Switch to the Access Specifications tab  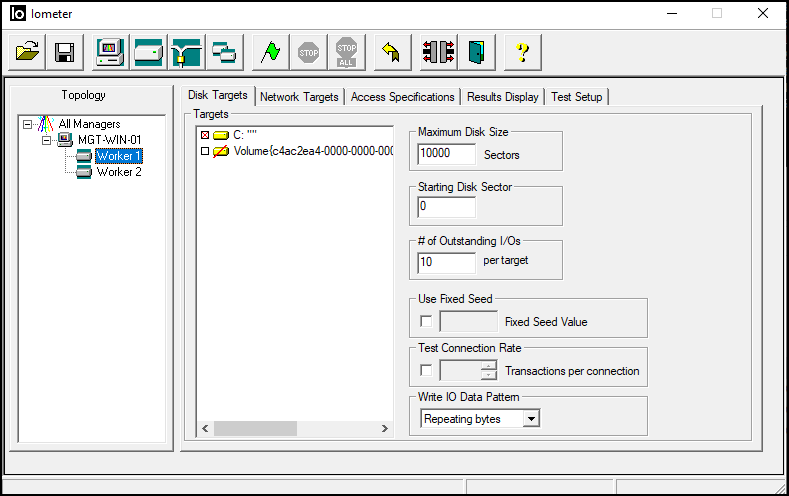click(402, 97)
